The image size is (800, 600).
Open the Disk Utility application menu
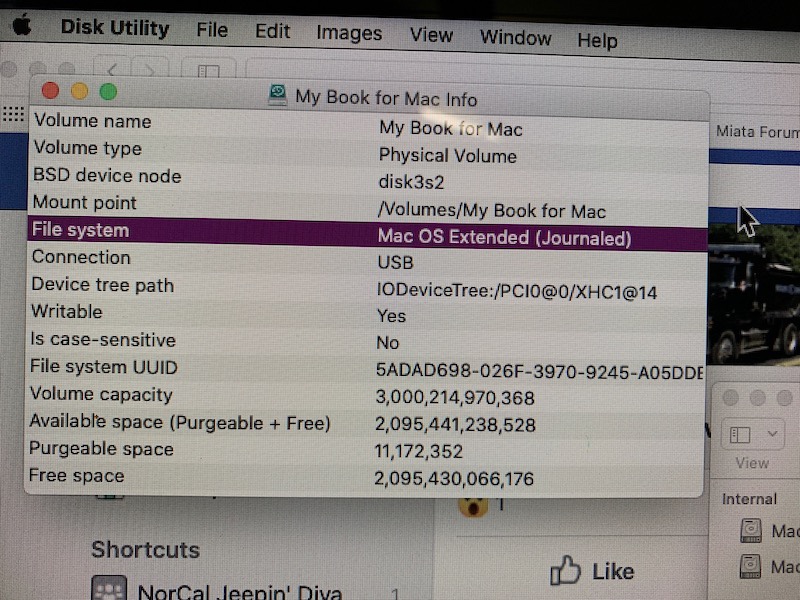tap(115, 28)
